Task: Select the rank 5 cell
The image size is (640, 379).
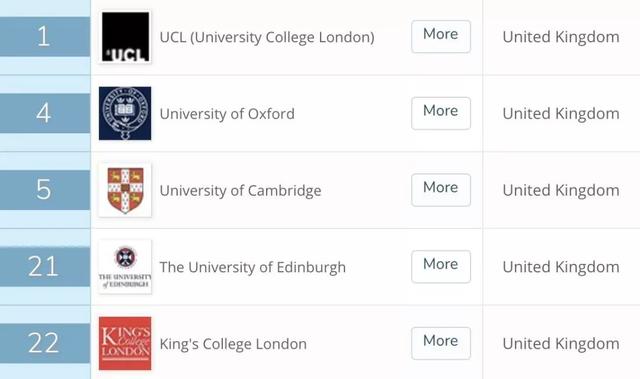Action: click(45, 190)
